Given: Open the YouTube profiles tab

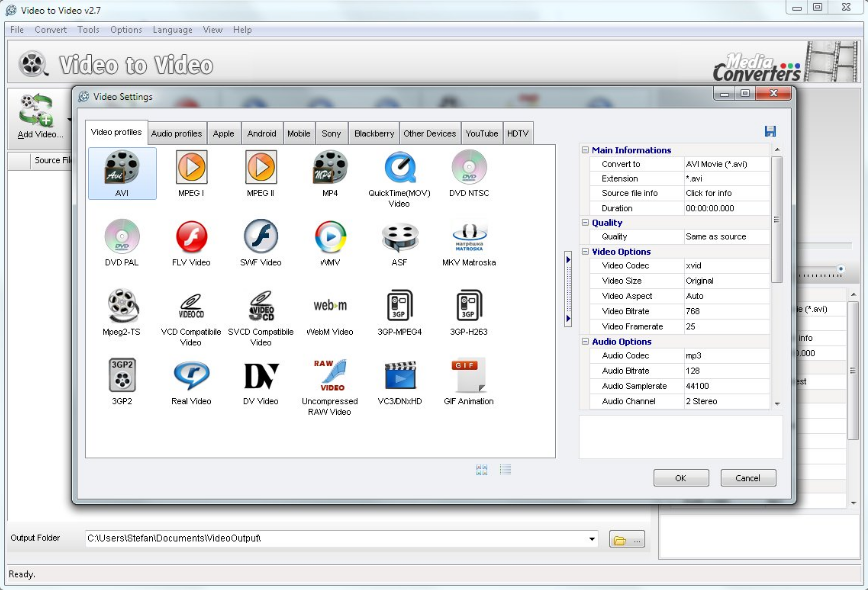Looking at the screenshot, I should pyautogui.click(x=481, y=133).
